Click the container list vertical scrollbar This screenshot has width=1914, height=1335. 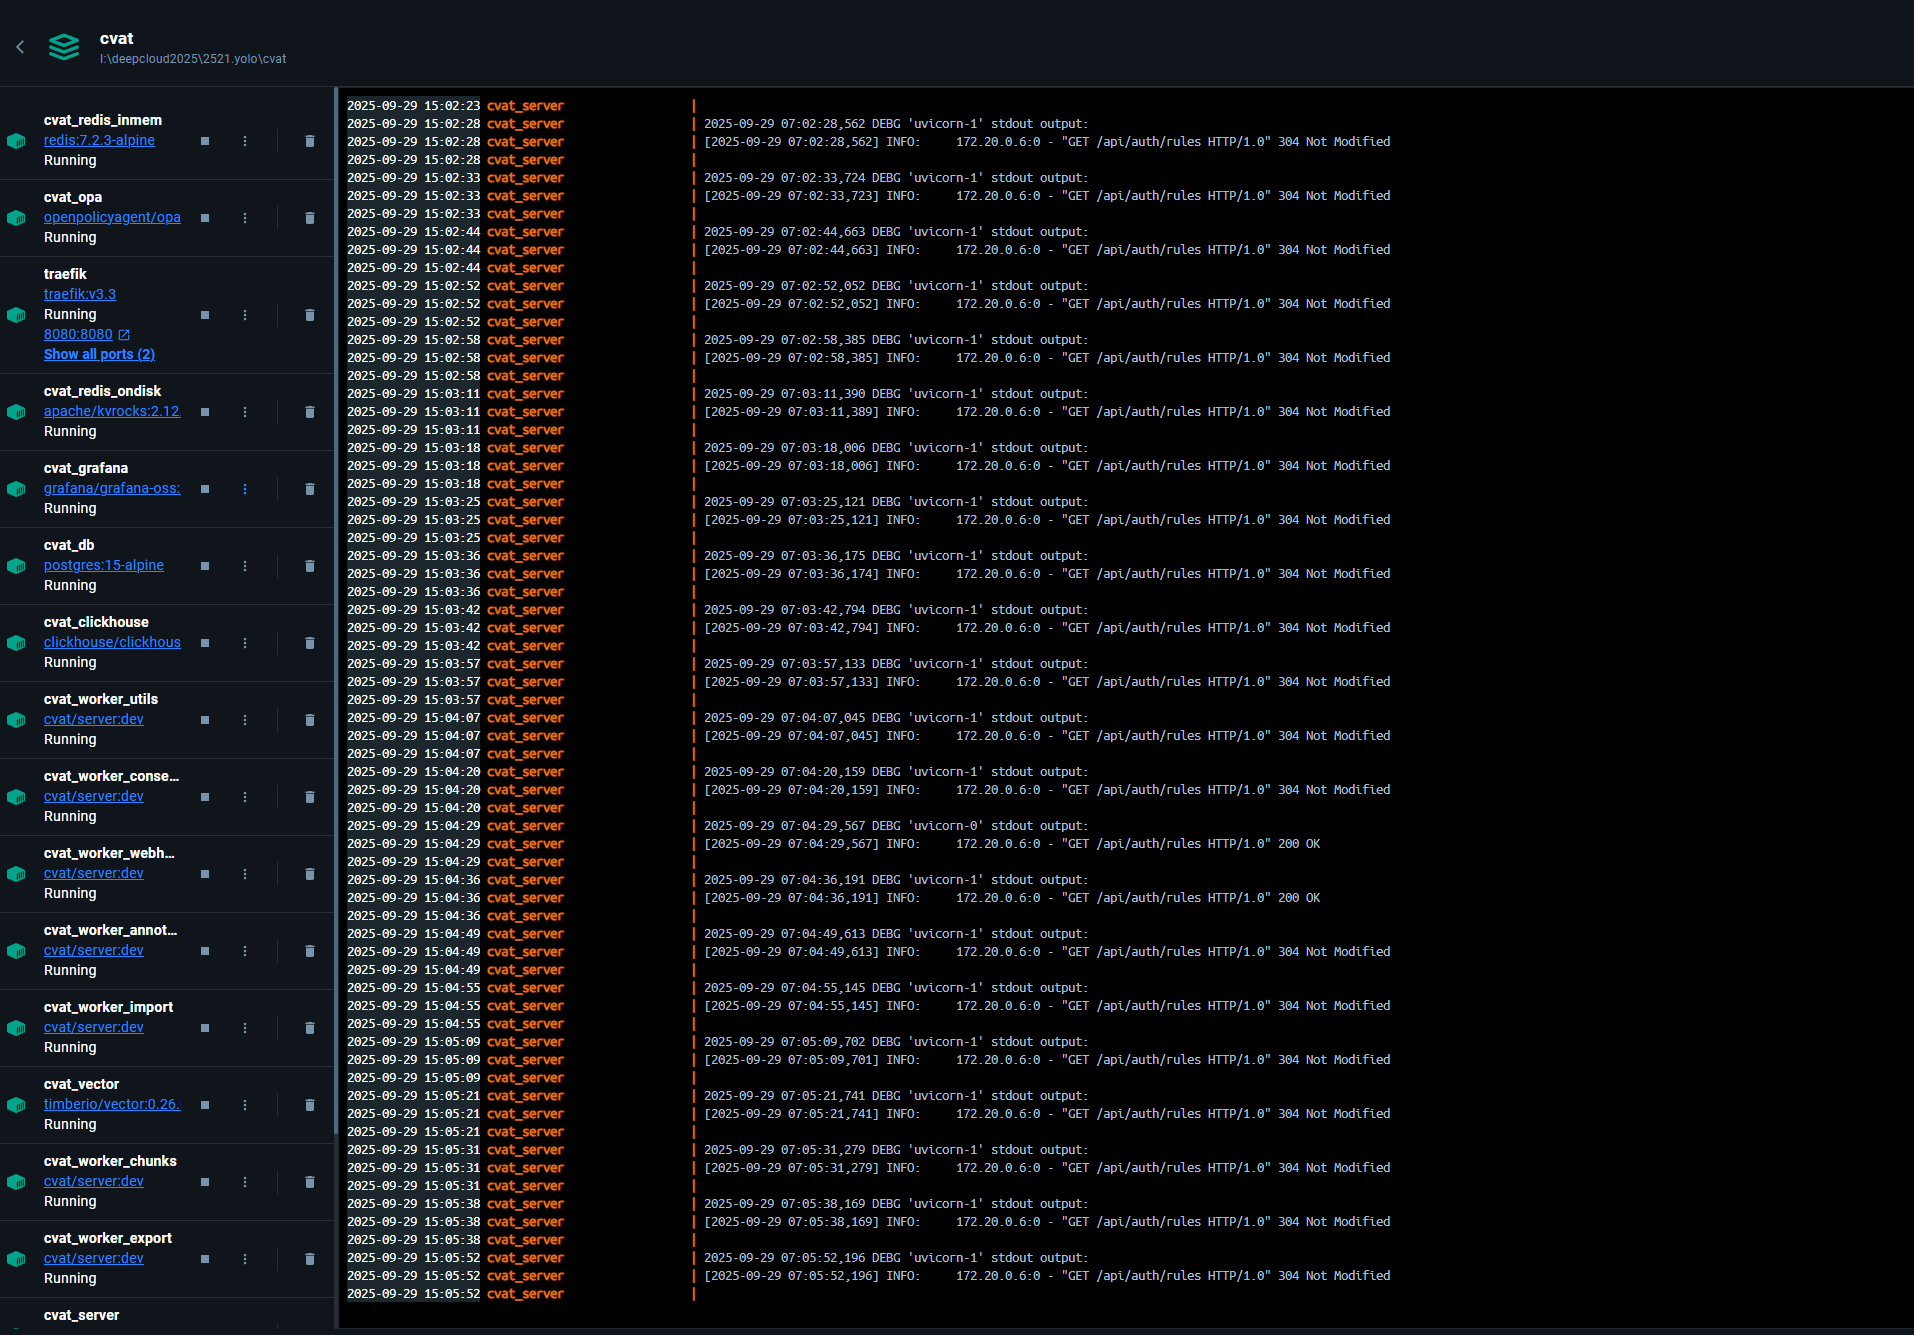coord(336,611)
